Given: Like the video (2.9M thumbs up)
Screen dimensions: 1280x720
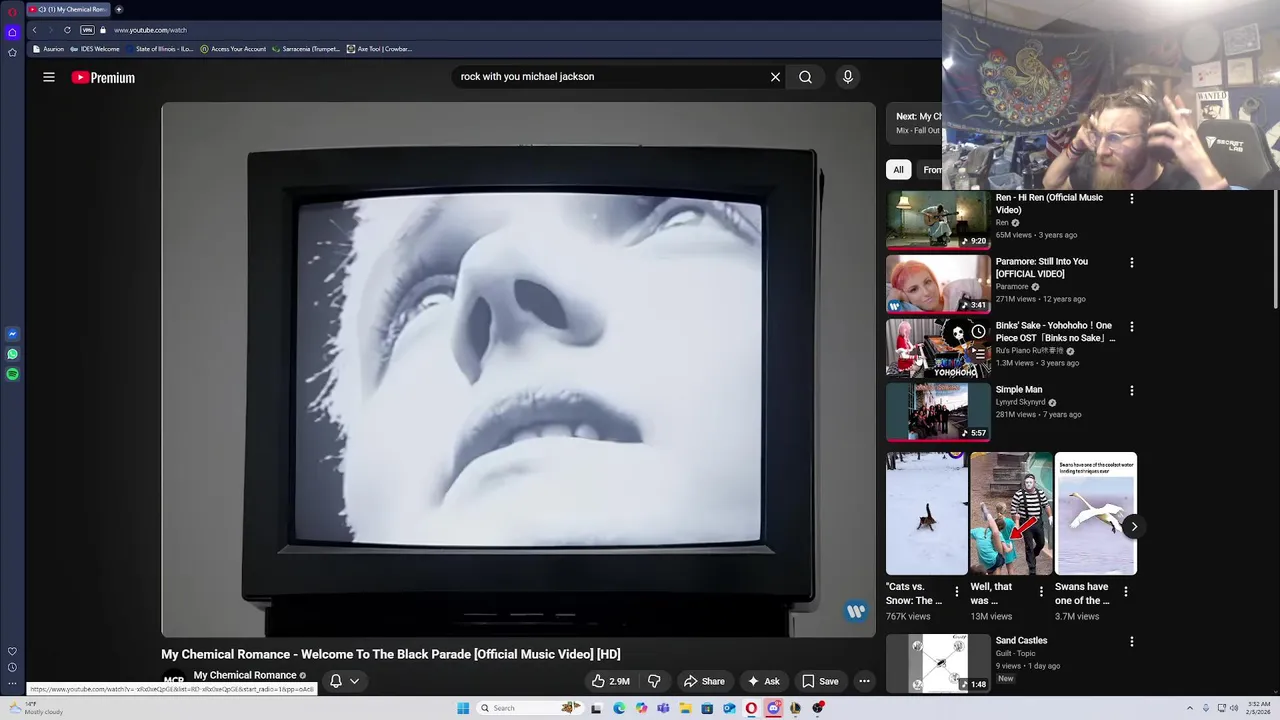Looking at the screenshot, I should (611, 681).
